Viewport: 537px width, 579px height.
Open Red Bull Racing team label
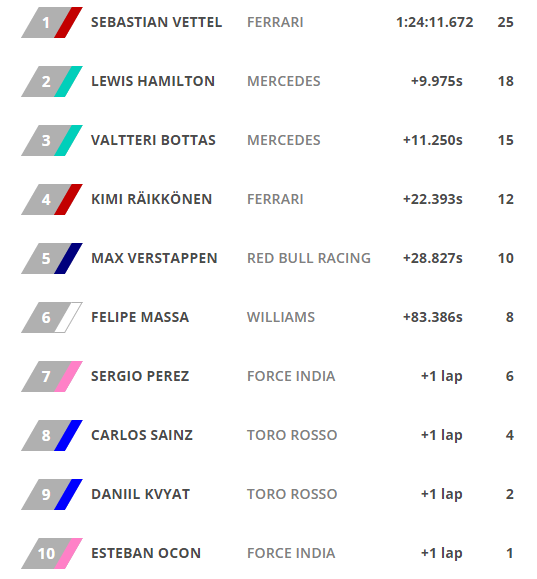[309, 258]
